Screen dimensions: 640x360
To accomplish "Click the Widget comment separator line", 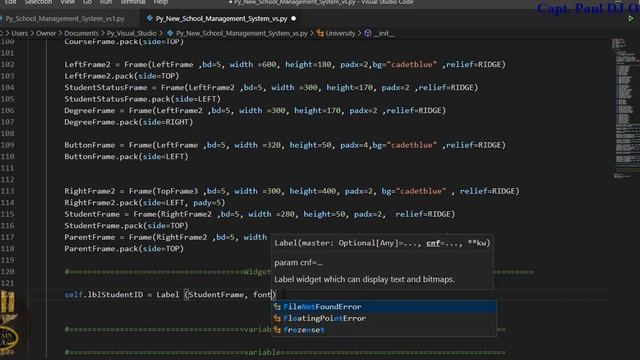I will pos(167,272).
